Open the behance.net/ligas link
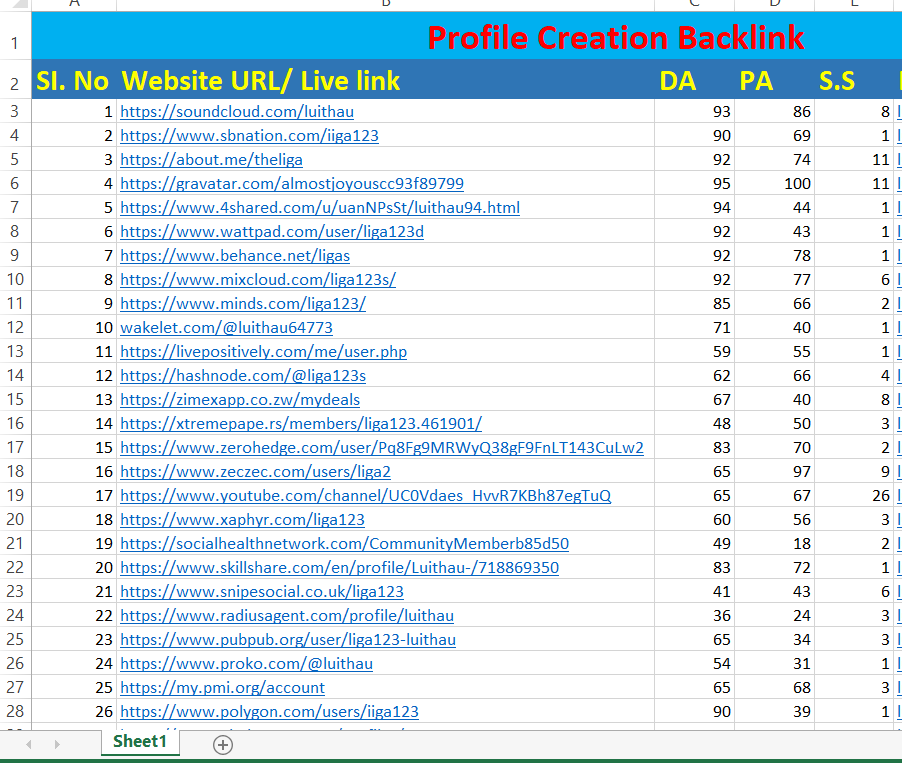 (234, 255)
